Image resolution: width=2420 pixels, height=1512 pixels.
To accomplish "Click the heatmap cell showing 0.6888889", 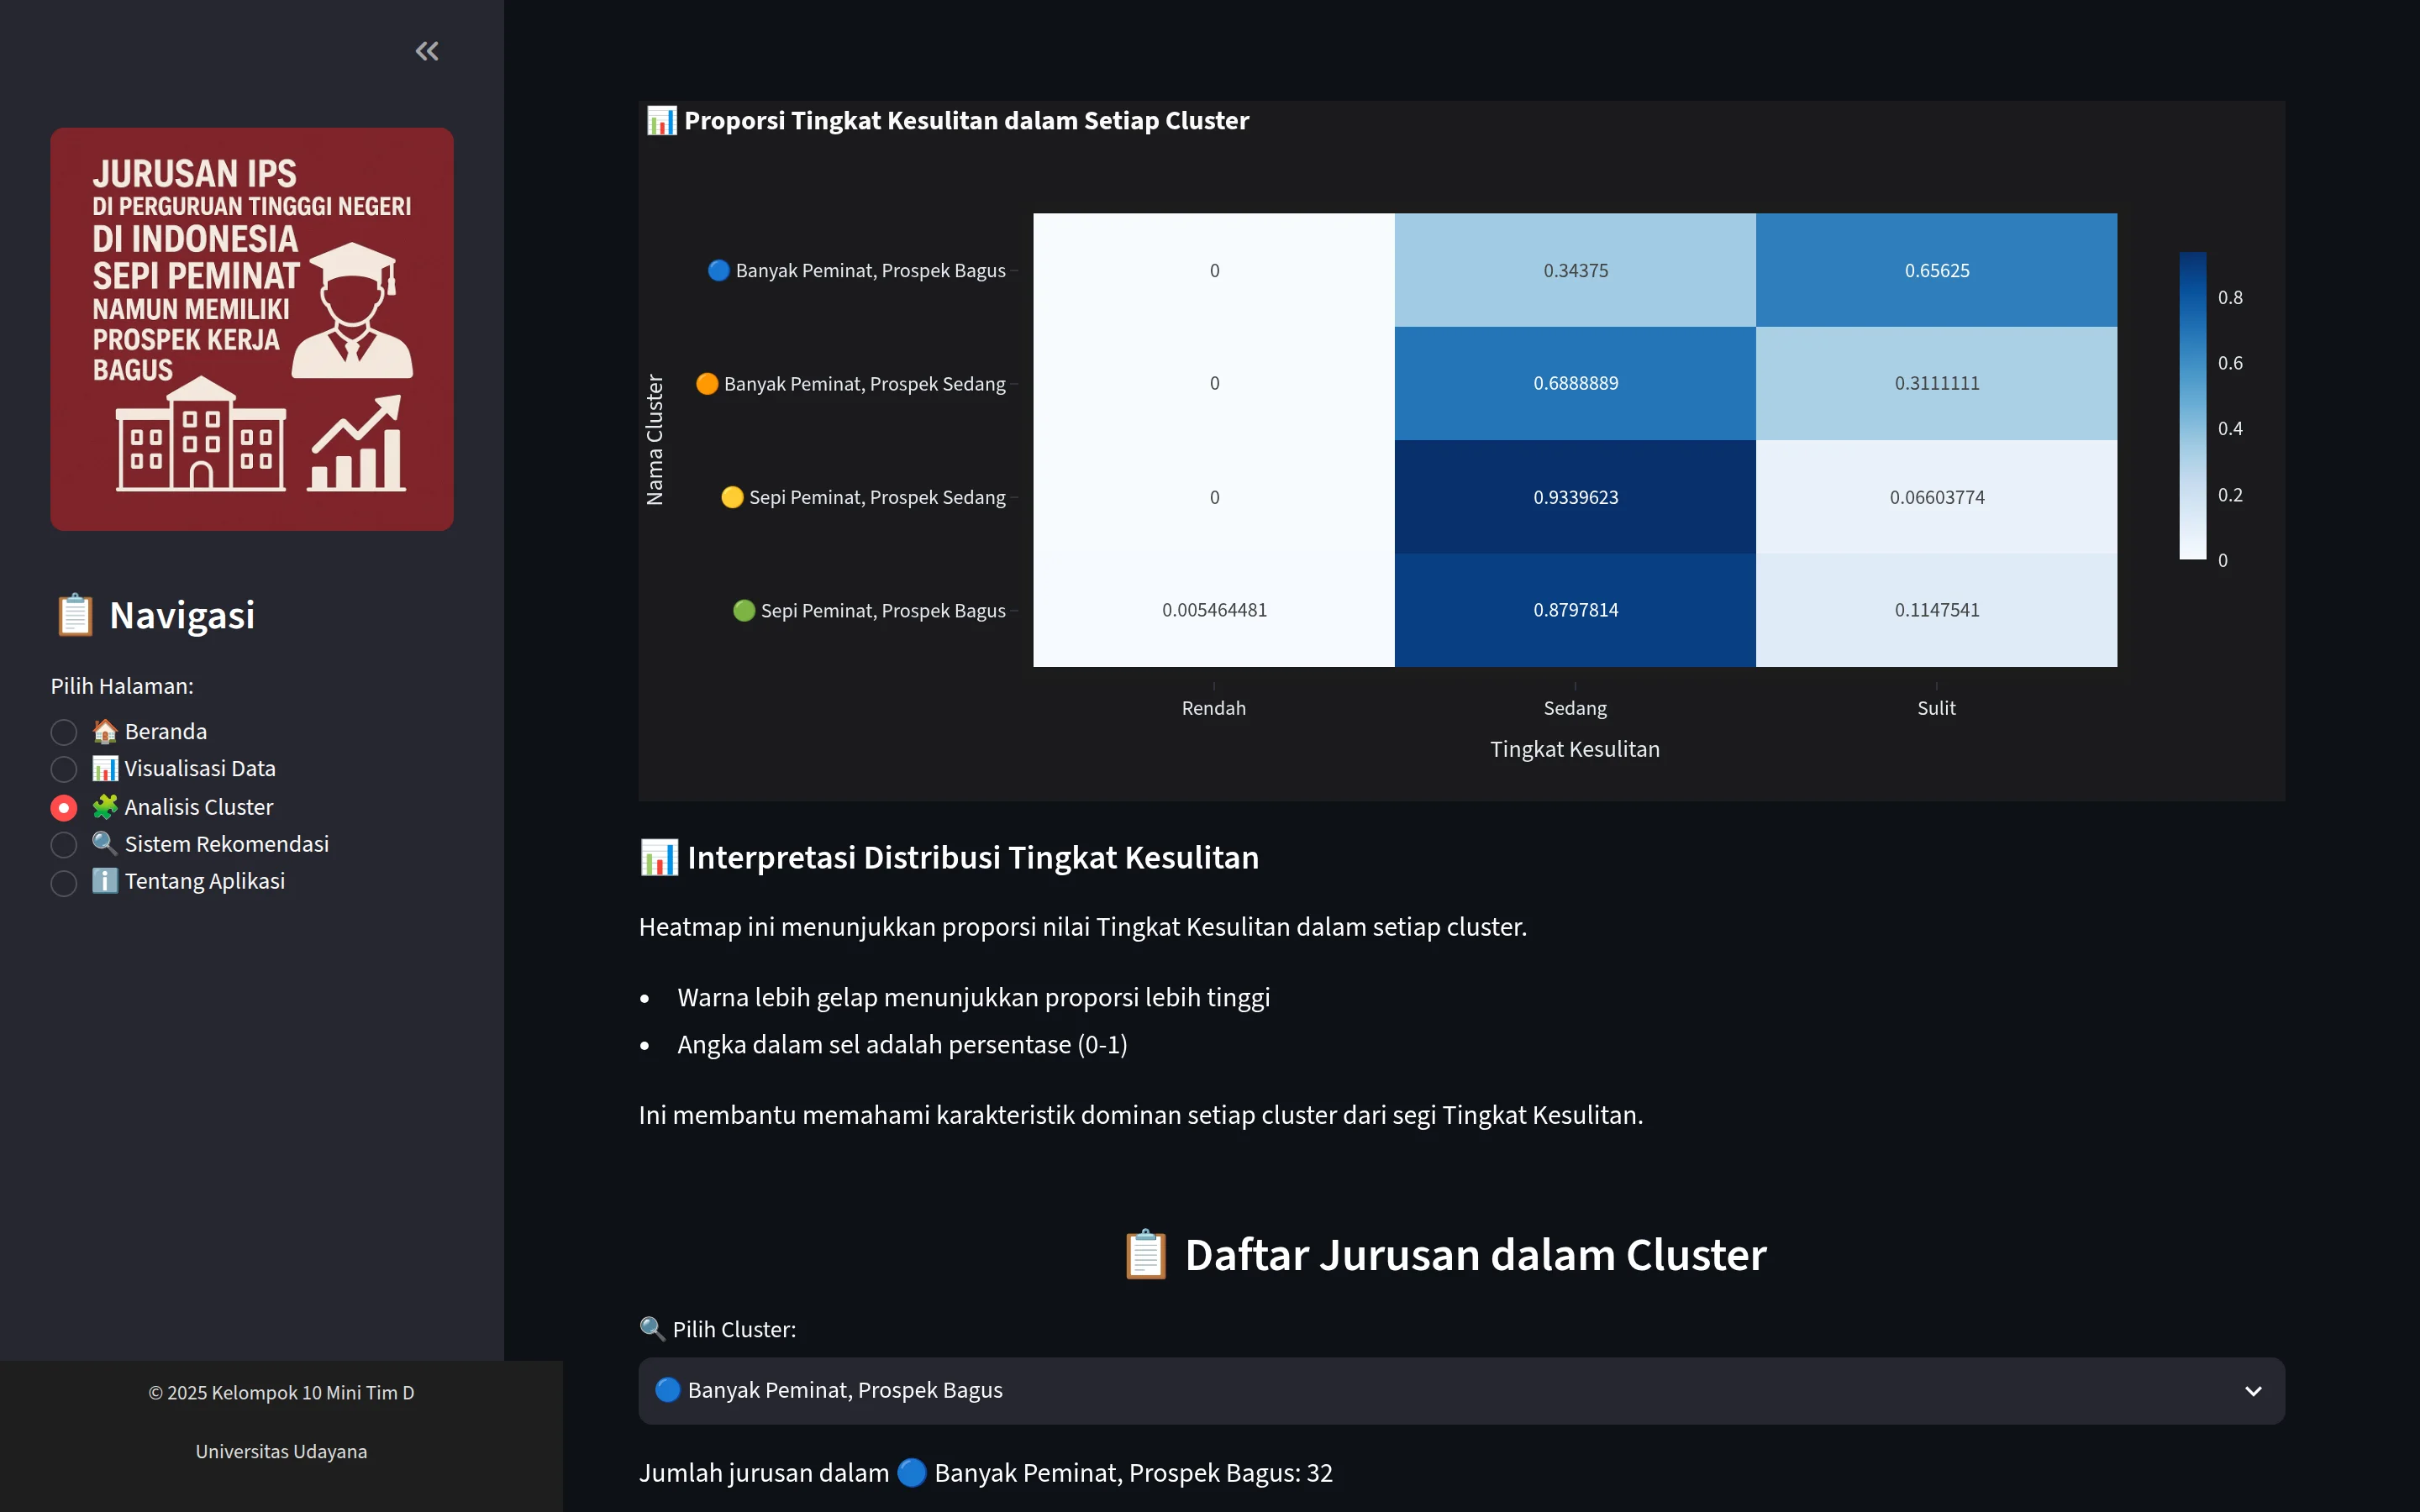I will pyautogui.click(x=1575, y=383).
